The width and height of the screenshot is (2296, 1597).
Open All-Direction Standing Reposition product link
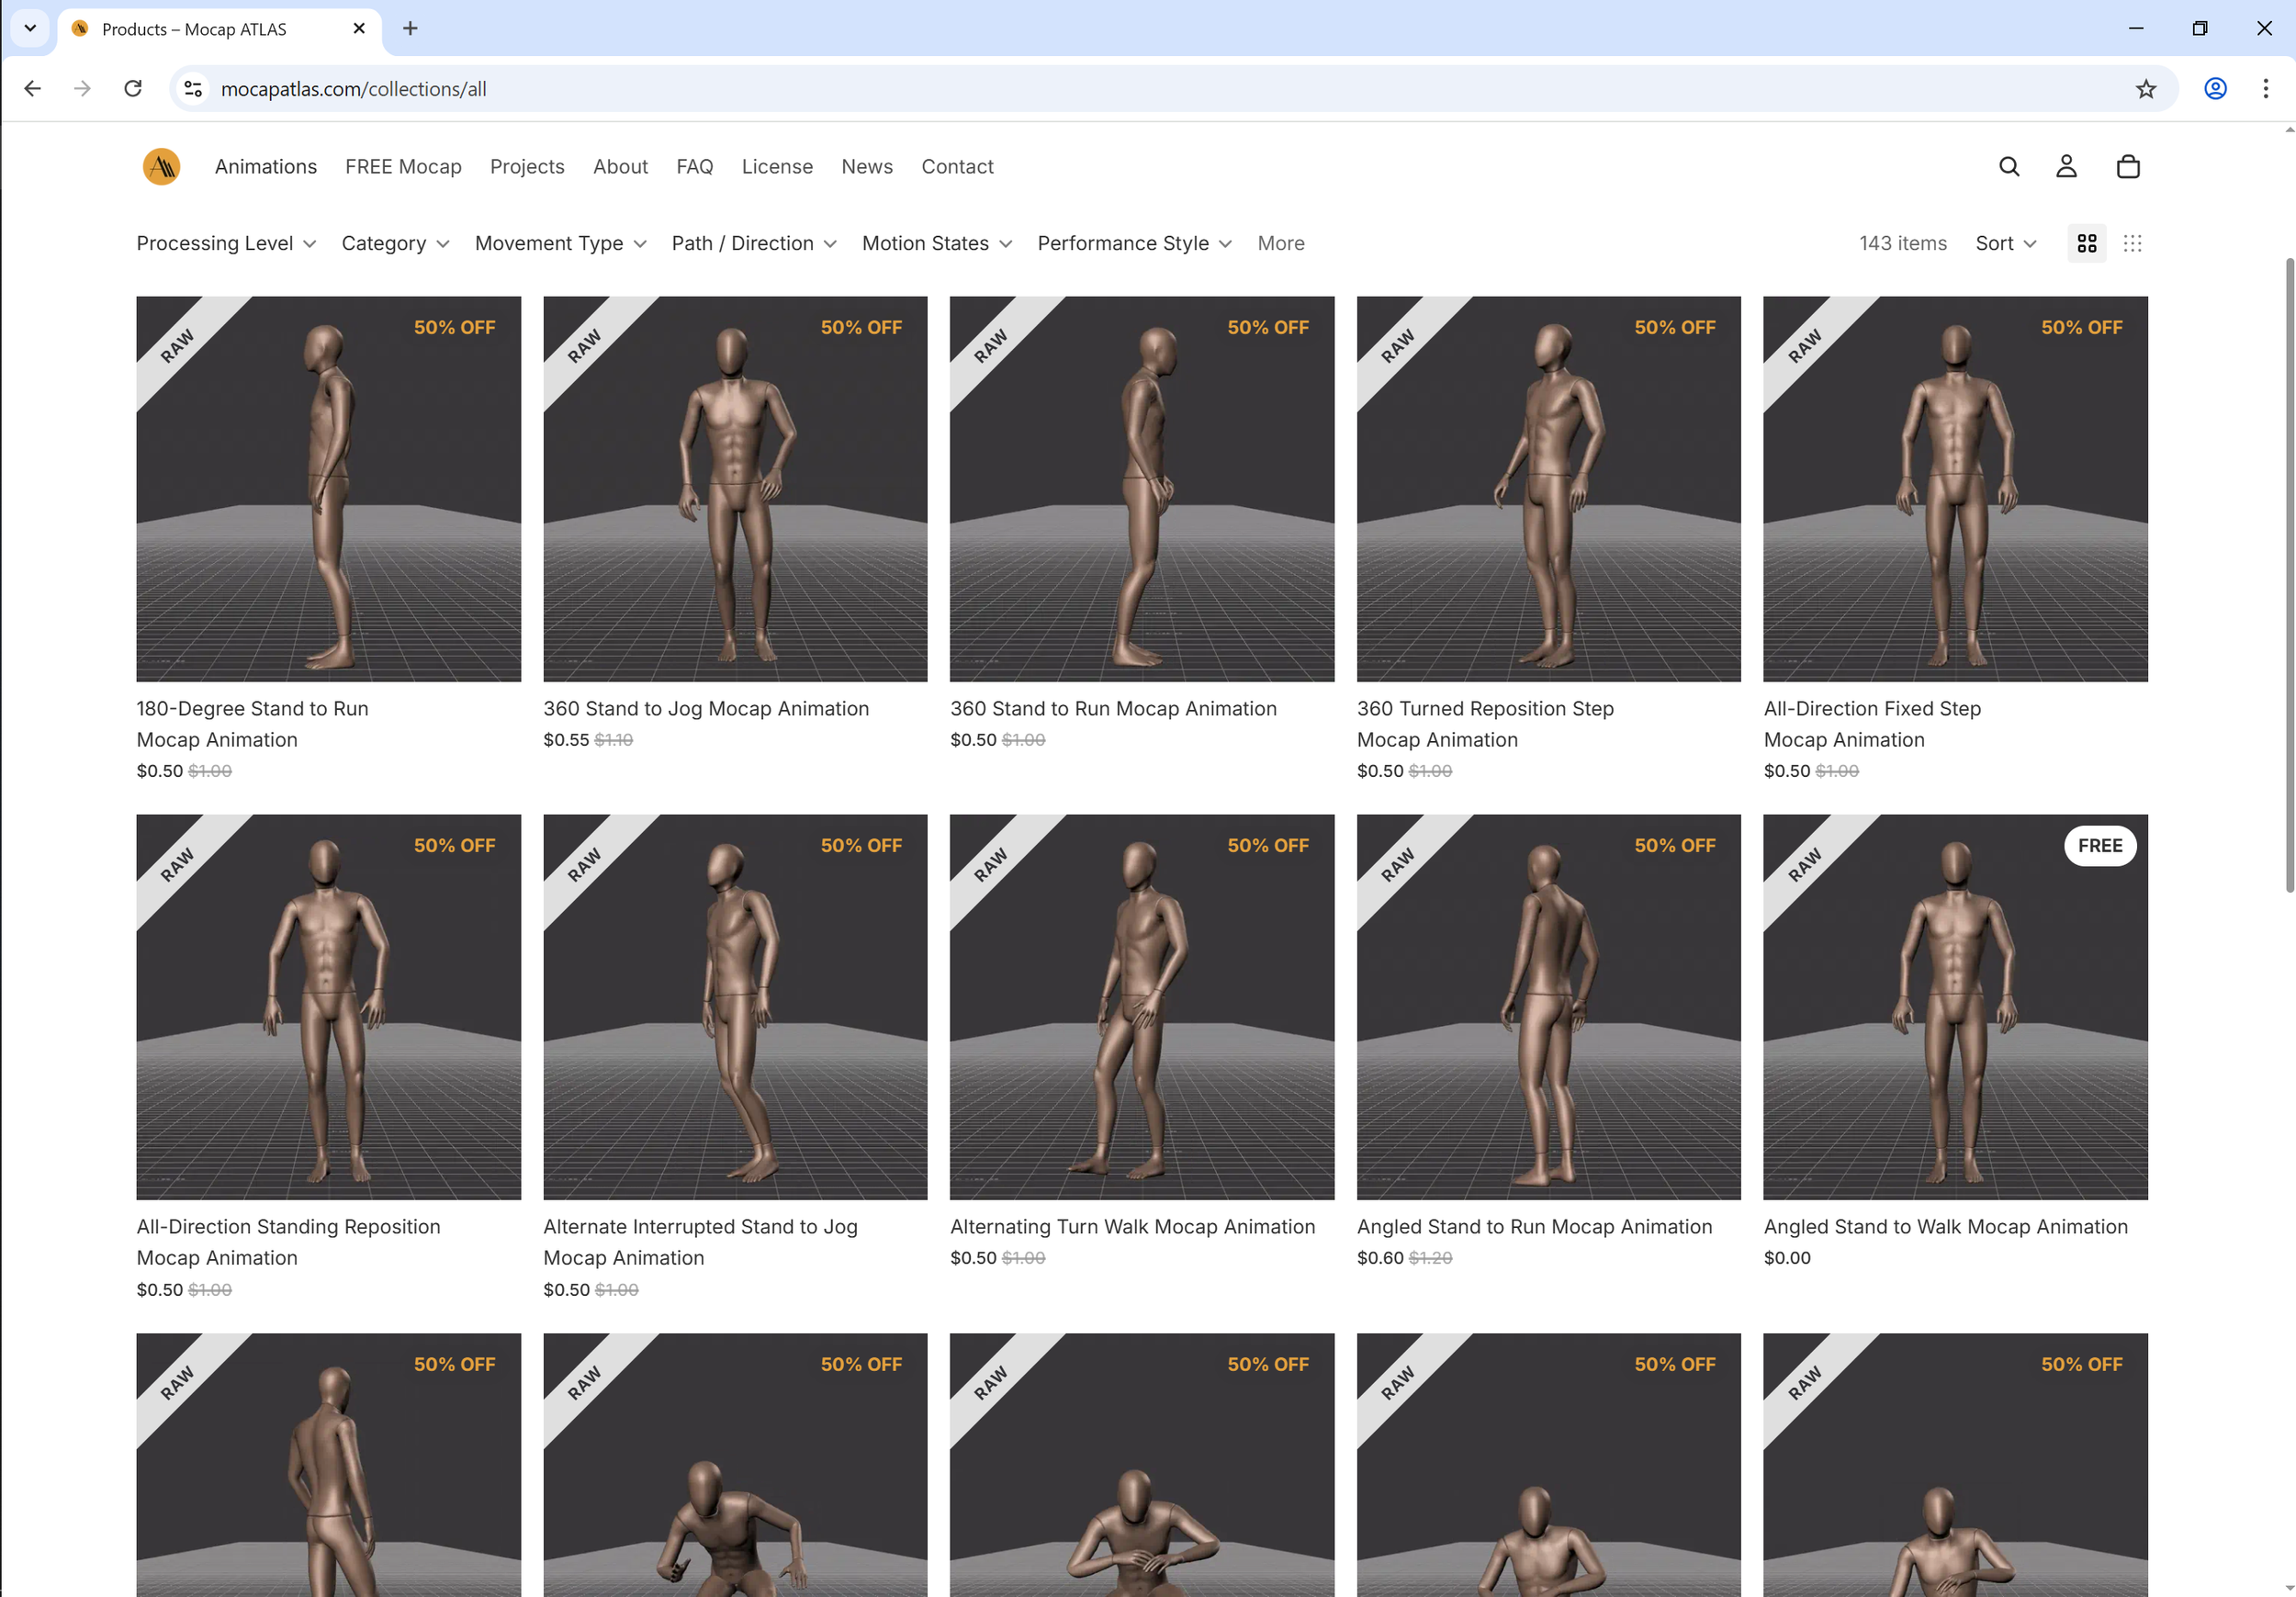point(288,1241)
